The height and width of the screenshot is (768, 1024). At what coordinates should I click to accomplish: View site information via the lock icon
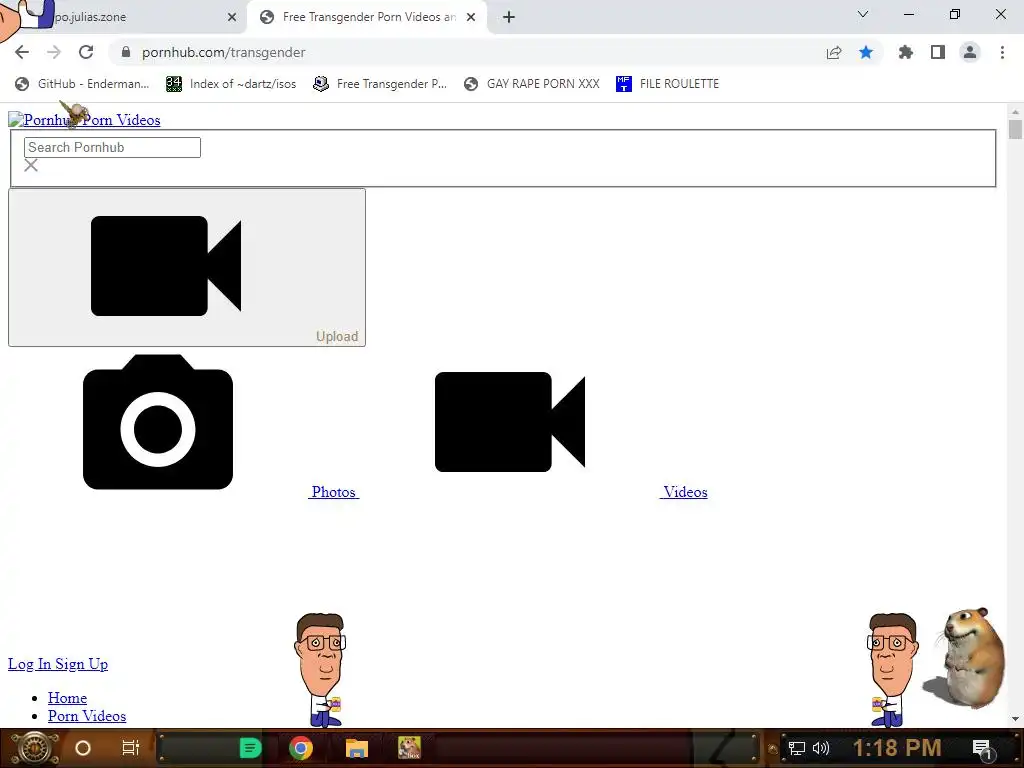[x=126, y=52]
